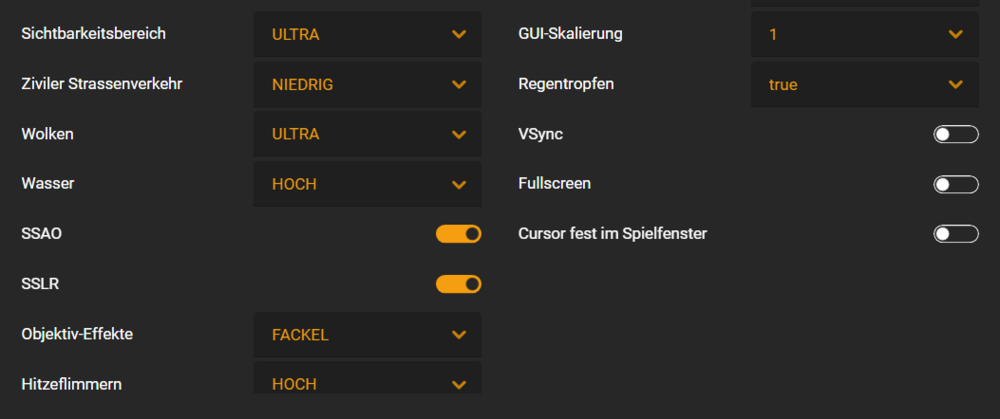The image size is (1000, 419).
Task: Click the chevron arrow beside NIEDRIG value
Action: tap(459, 85)
